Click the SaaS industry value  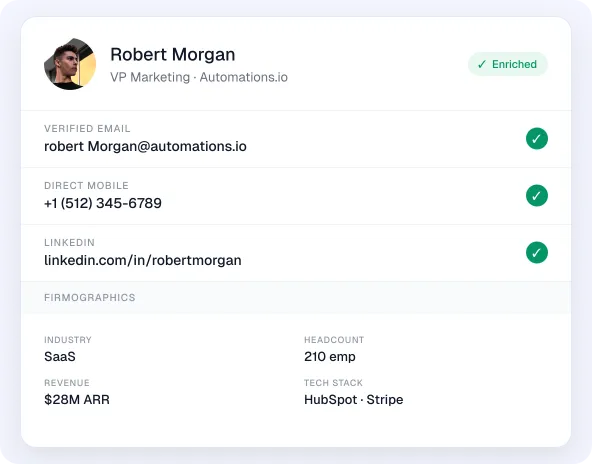60,356
